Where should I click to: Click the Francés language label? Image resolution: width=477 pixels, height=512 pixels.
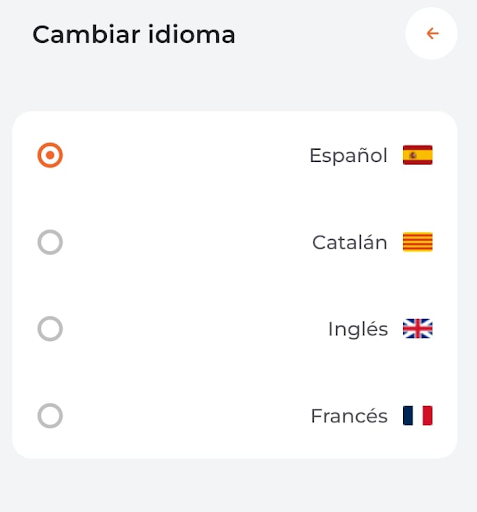click(349, 416)
